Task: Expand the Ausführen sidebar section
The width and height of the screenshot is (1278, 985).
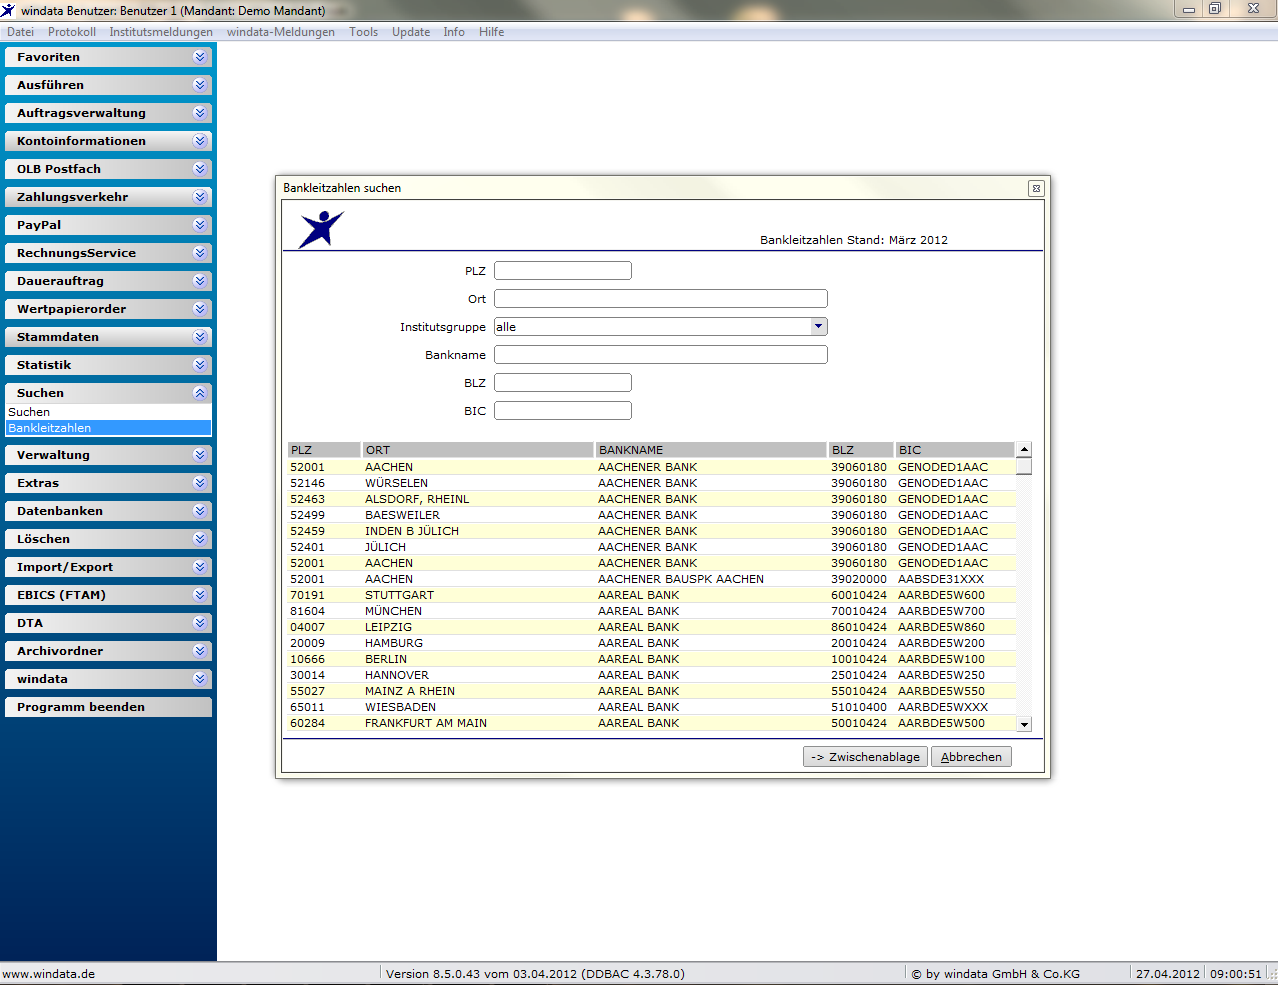Action: [x=108, y=85]
